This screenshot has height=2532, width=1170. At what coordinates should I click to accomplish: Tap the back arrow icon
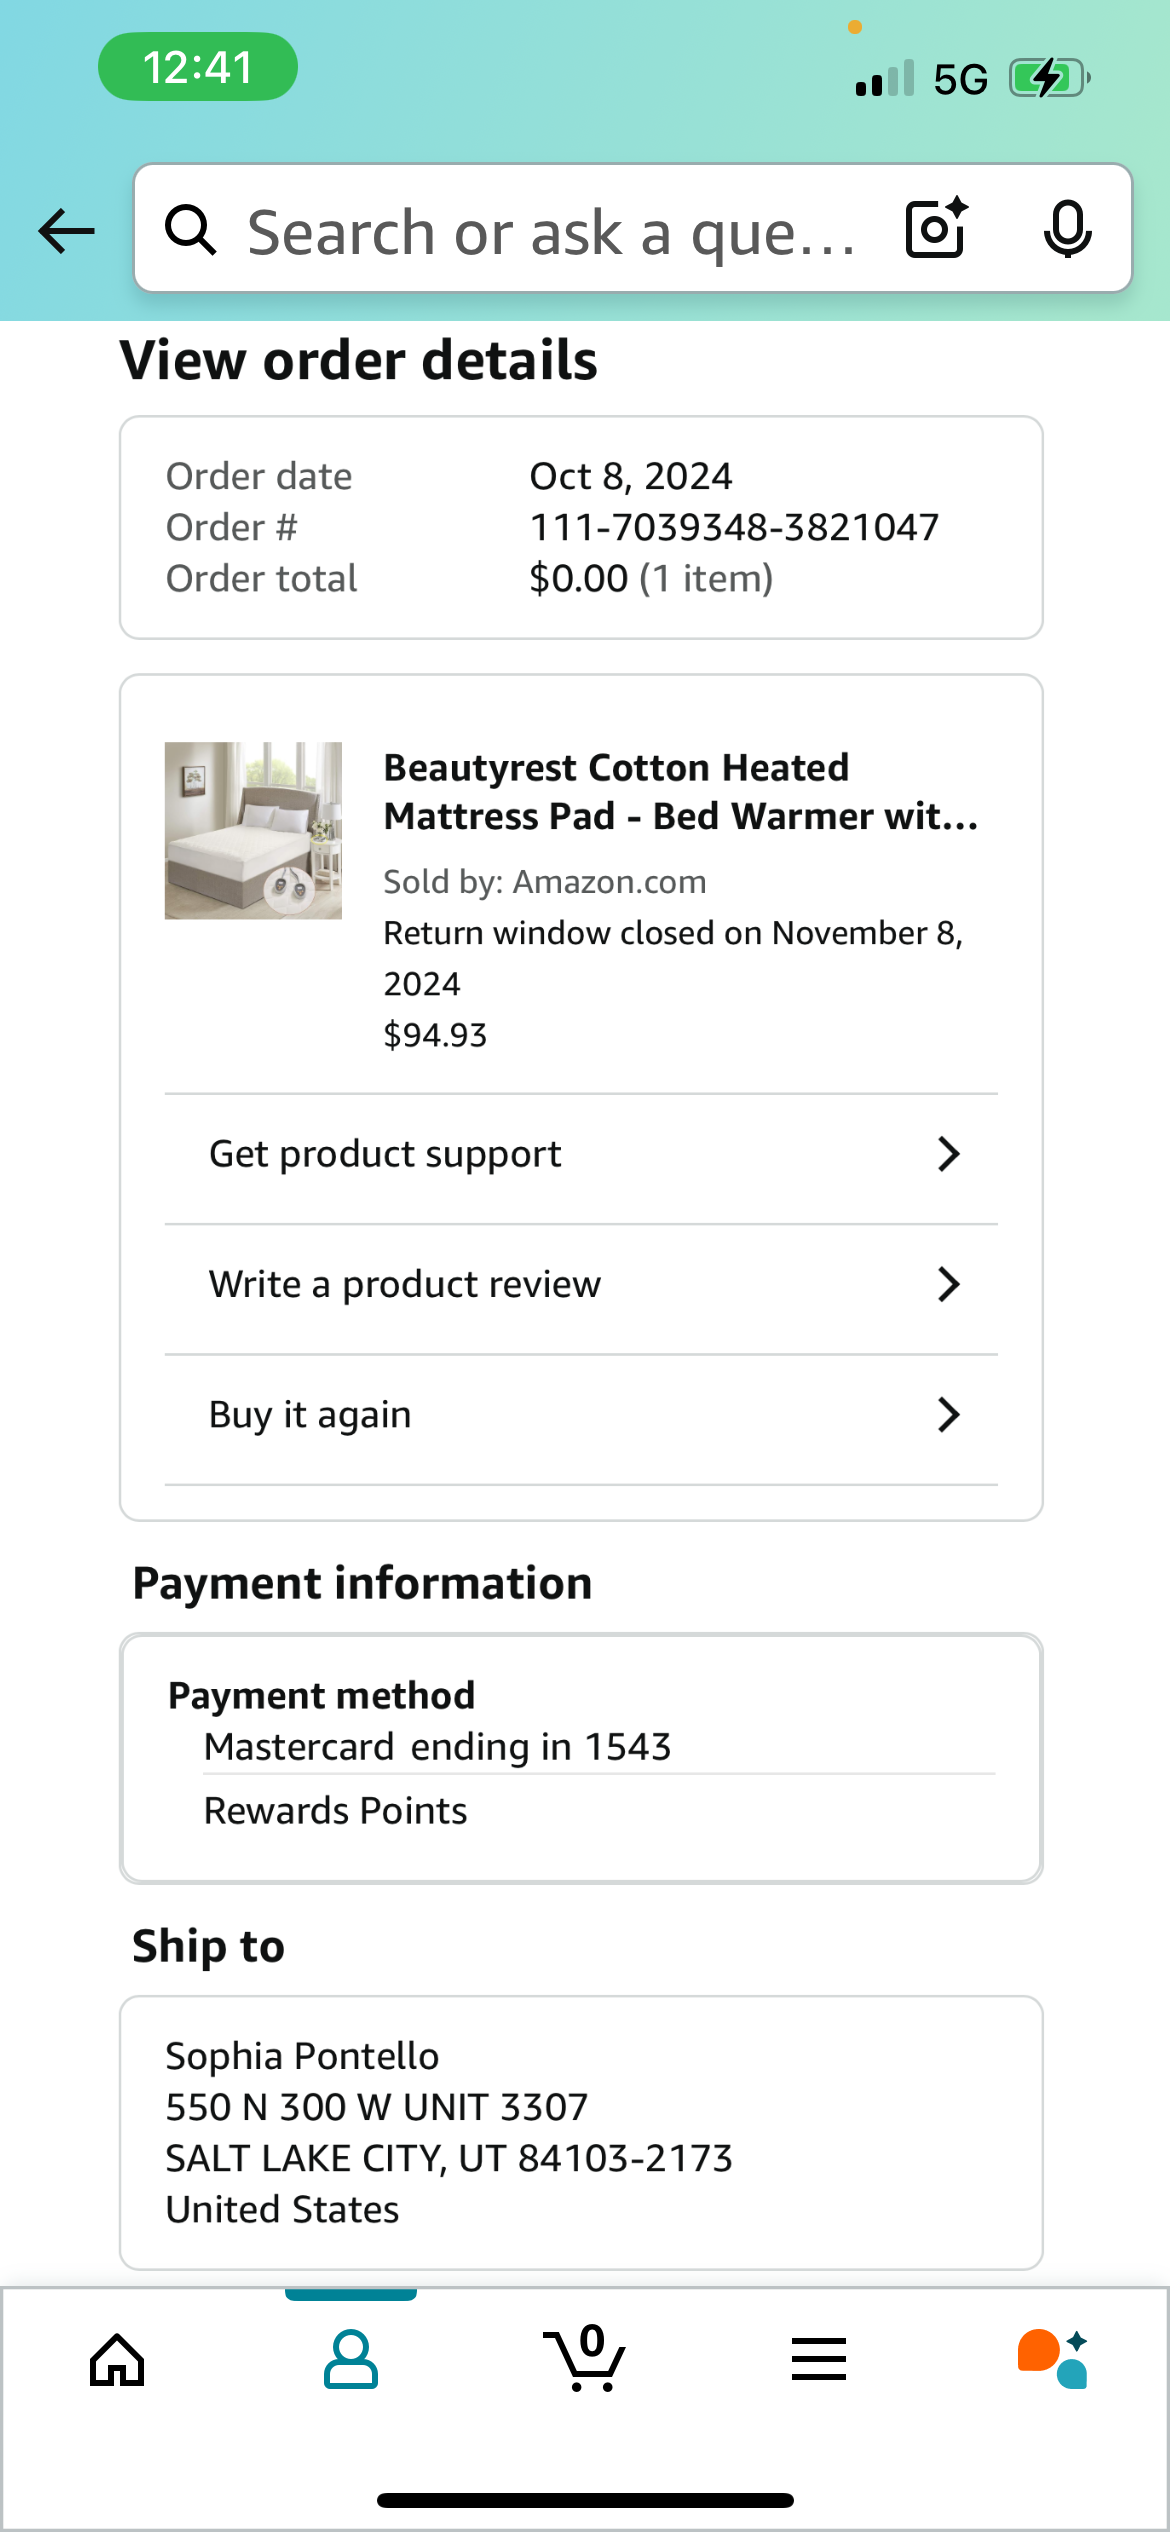(66, 231)
